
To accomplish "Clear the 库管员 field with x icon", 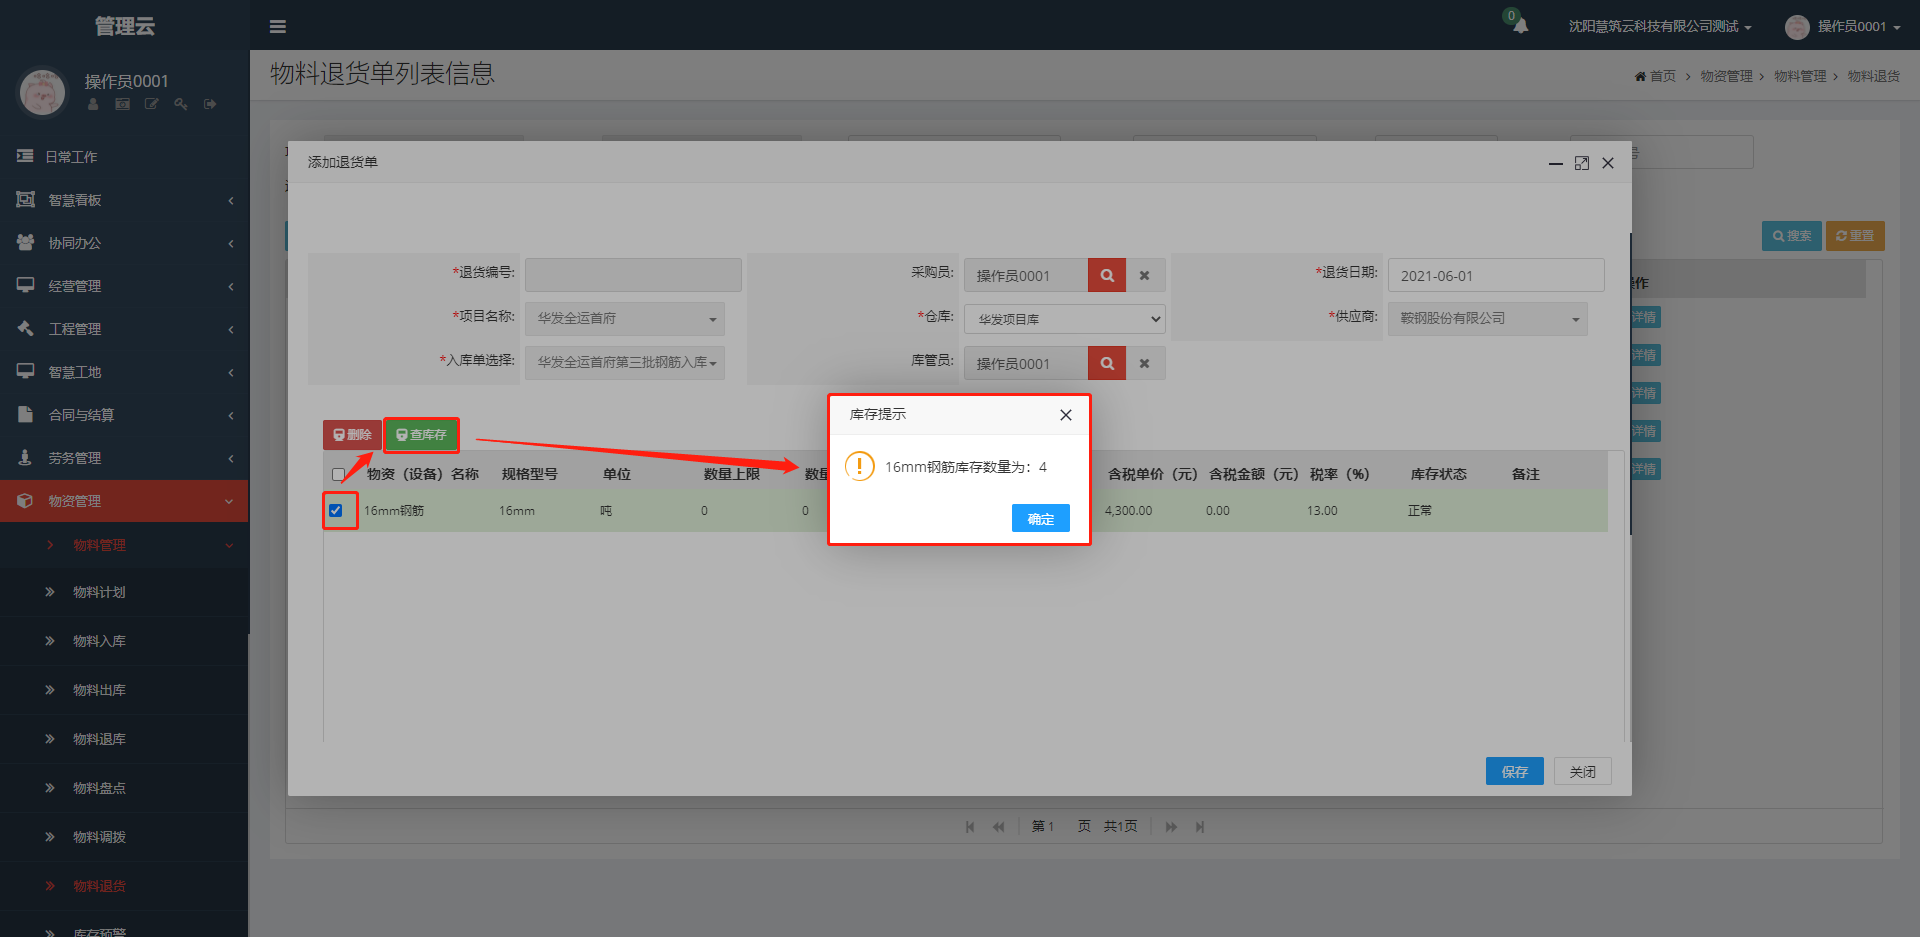I will tap(1145, 363).
